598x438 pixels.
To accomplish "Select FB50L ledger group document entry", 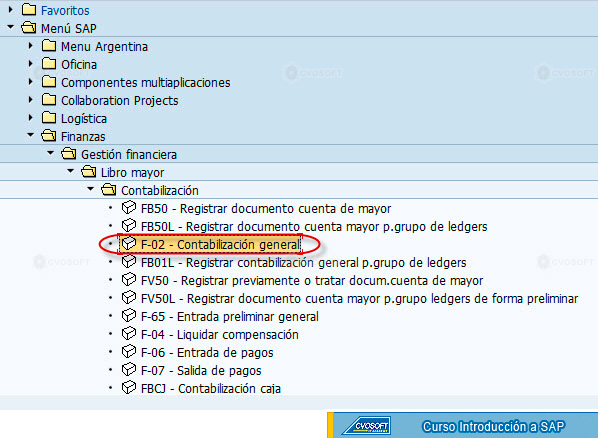I will click(314, 227).
